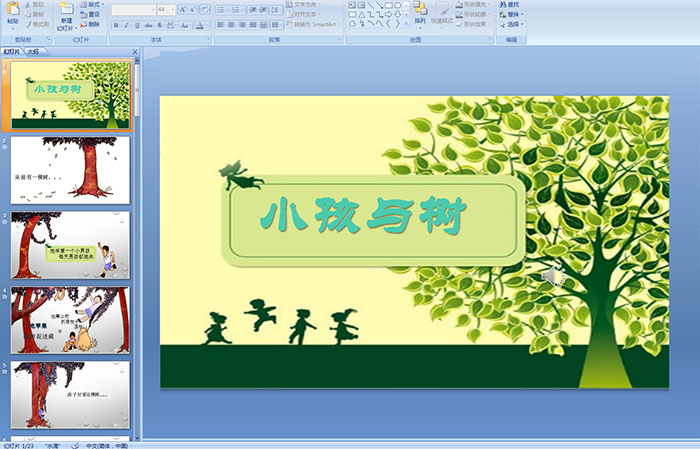Click the delete slide (删除) icon
Image resolution: width=700 pixels, height=449 pixels.
pyautogui.click(x=89, y=25)
